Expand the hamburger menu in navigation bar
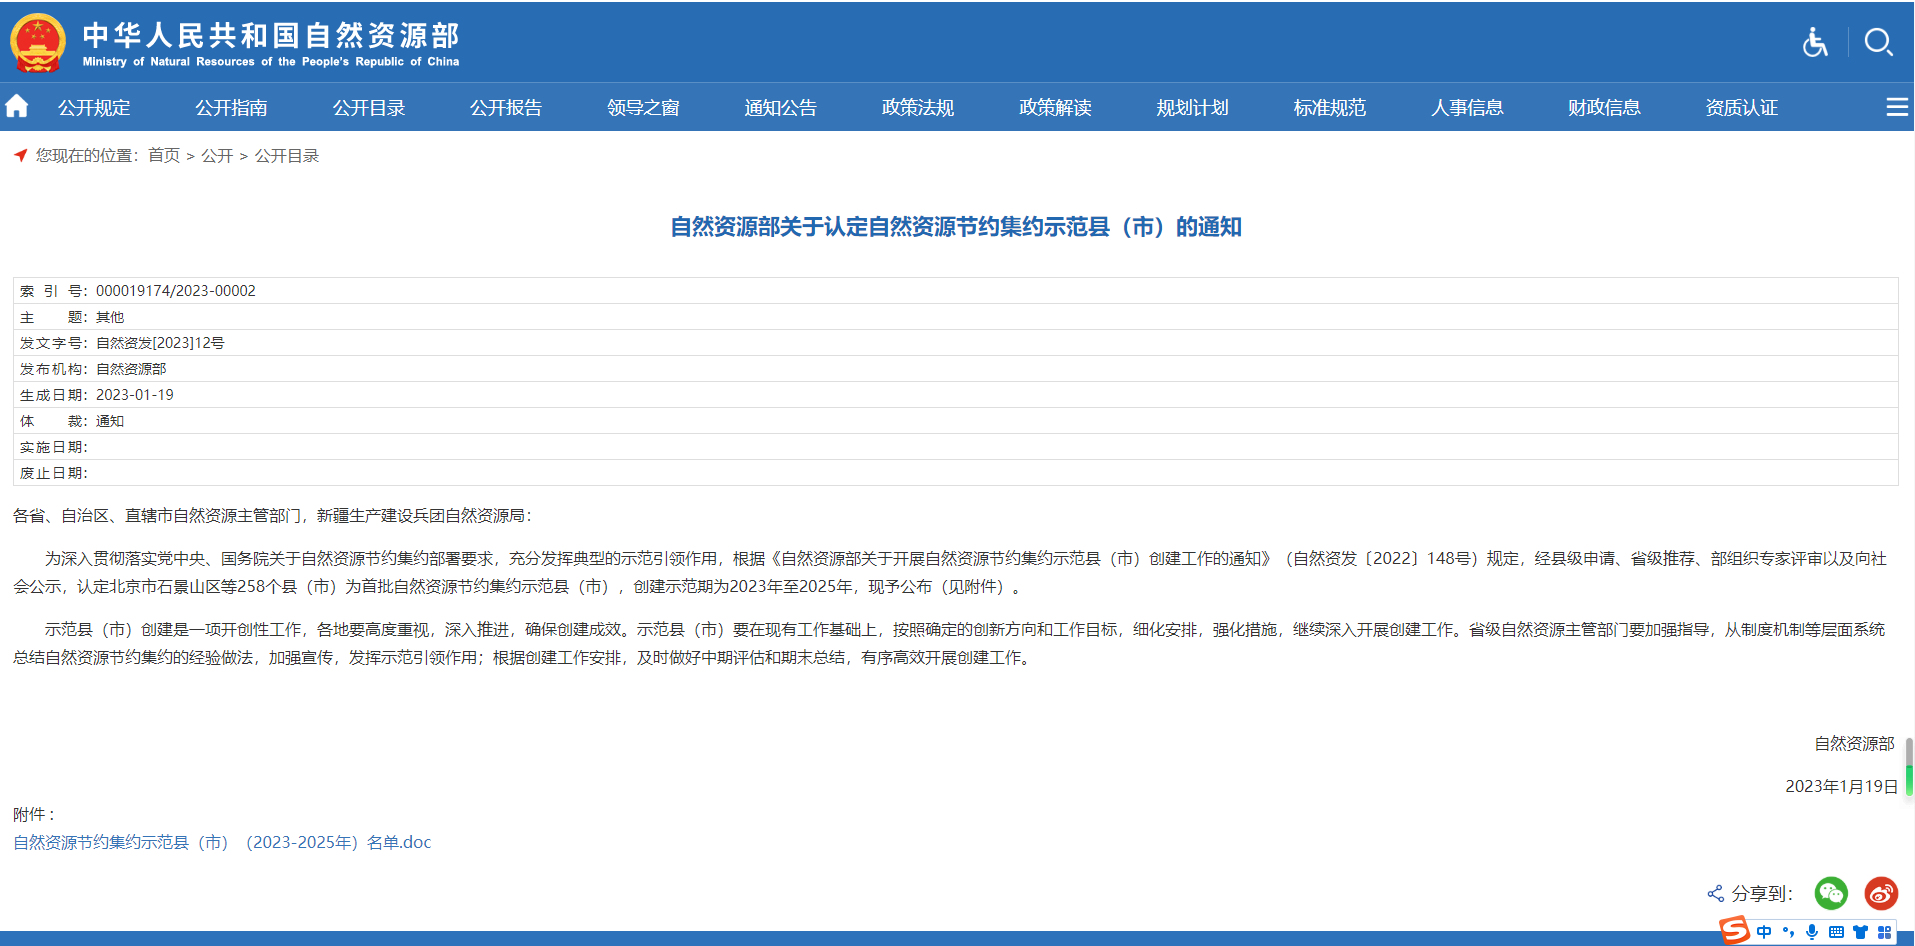The image size is (1915, 946). pyautogui.click(x=1896, y=107)
